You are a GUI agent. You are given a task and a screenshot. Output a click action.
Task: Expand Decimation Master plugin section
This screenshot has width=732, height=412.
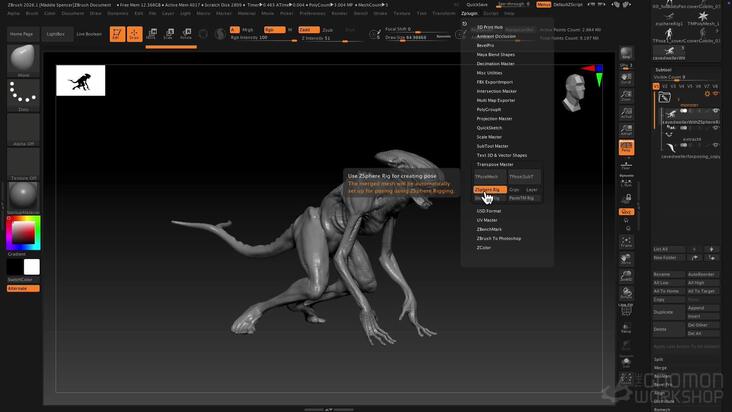[x=495, y=63]
